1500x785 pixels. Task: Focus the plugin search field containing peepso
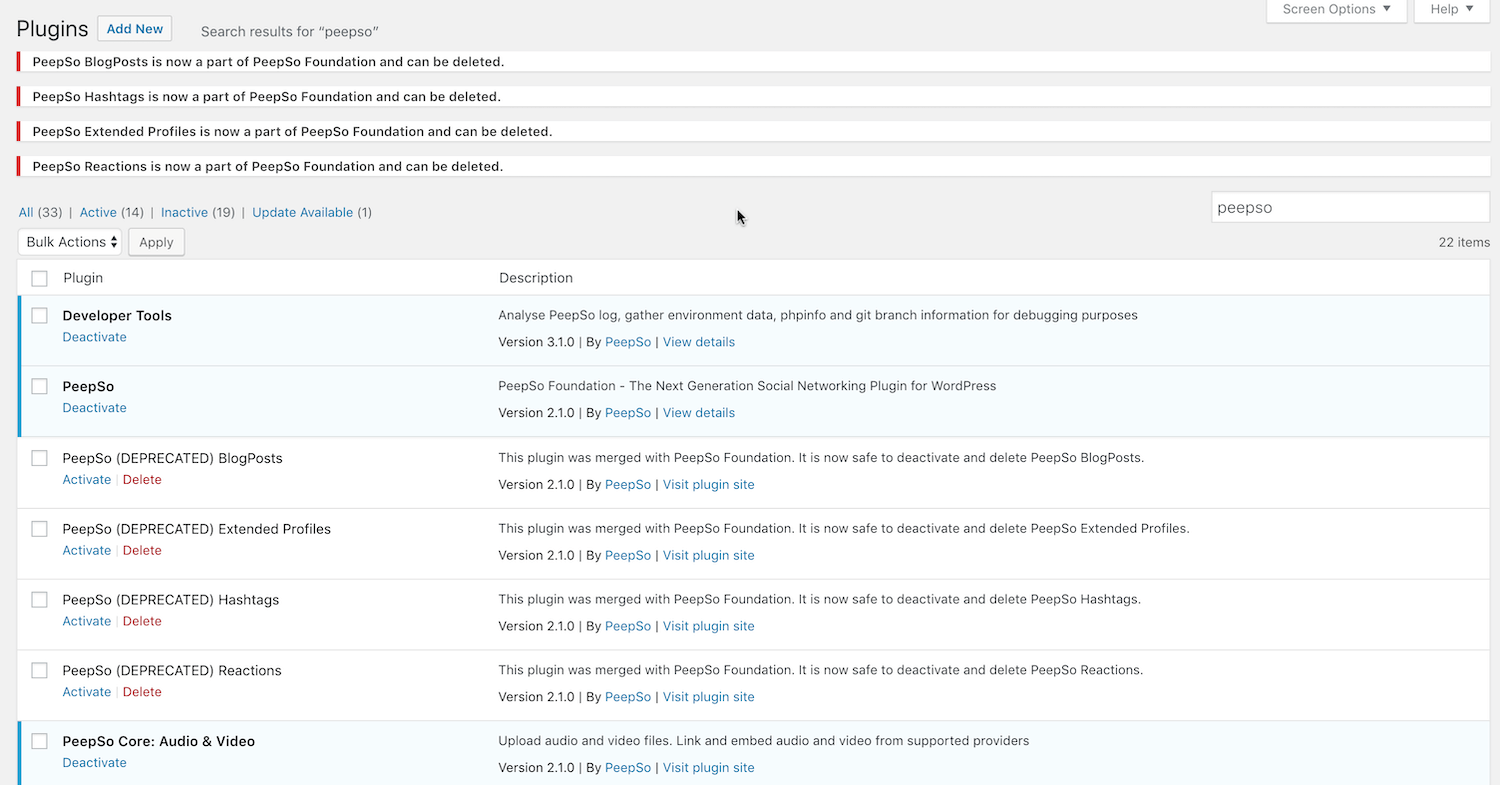point(1350,208)
